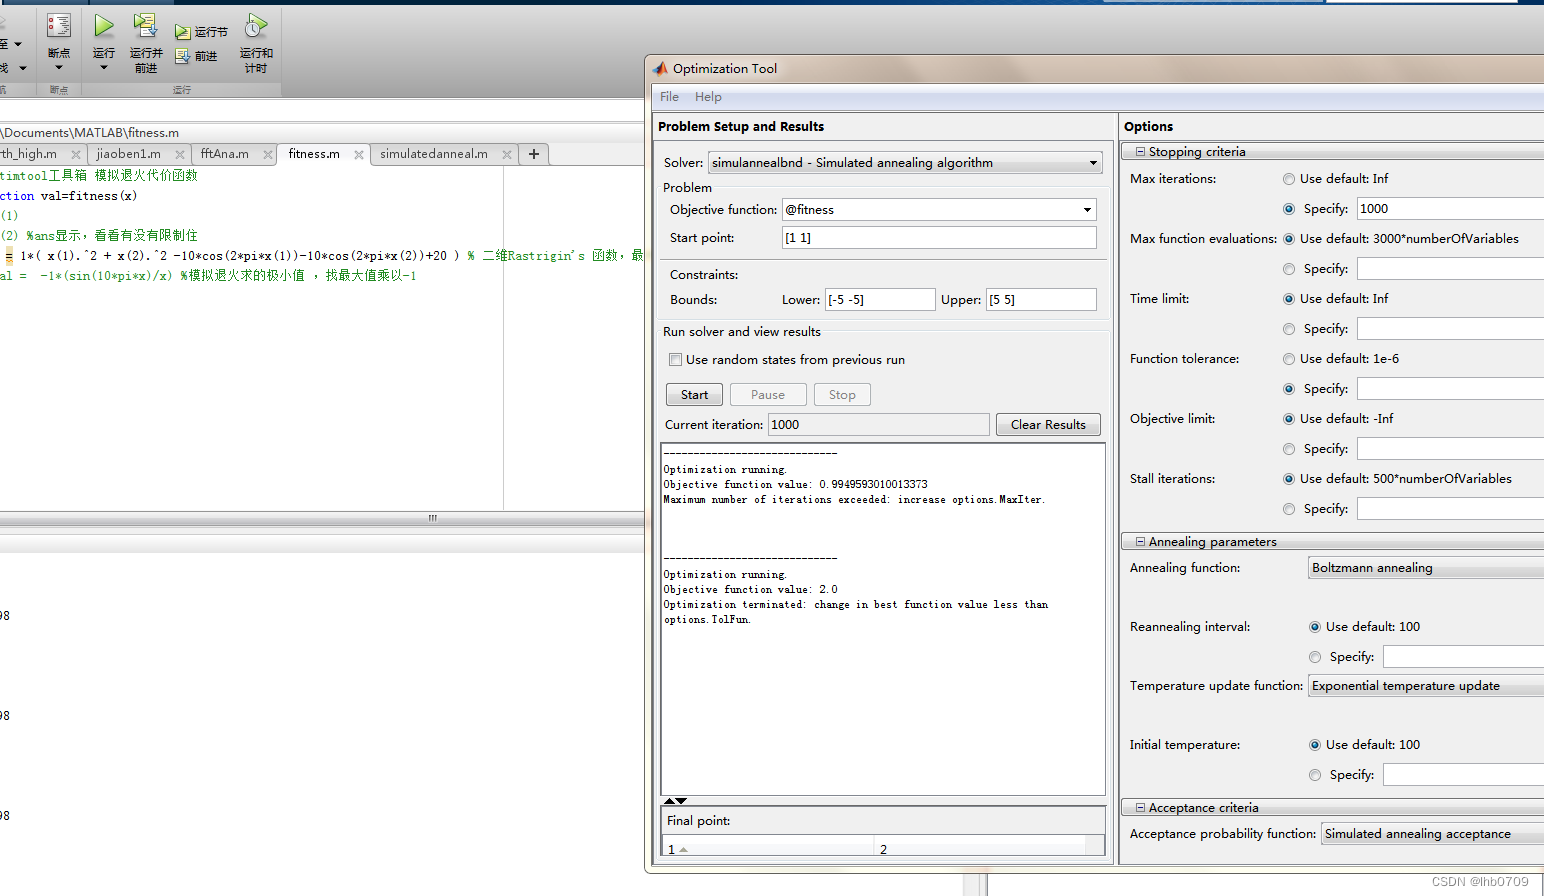Switch to the jiaoben1.m tab

[x=128, y=154]
